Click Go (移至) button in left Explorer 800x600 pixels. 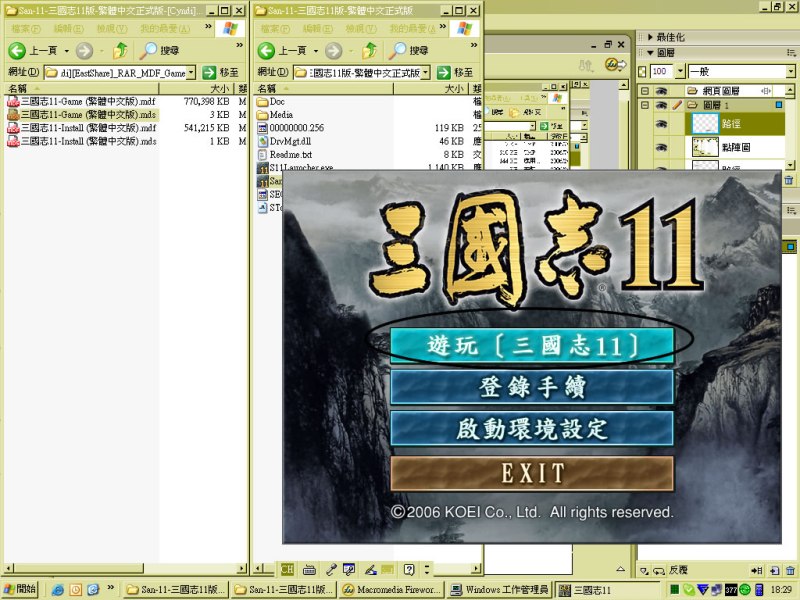point(220,72)
